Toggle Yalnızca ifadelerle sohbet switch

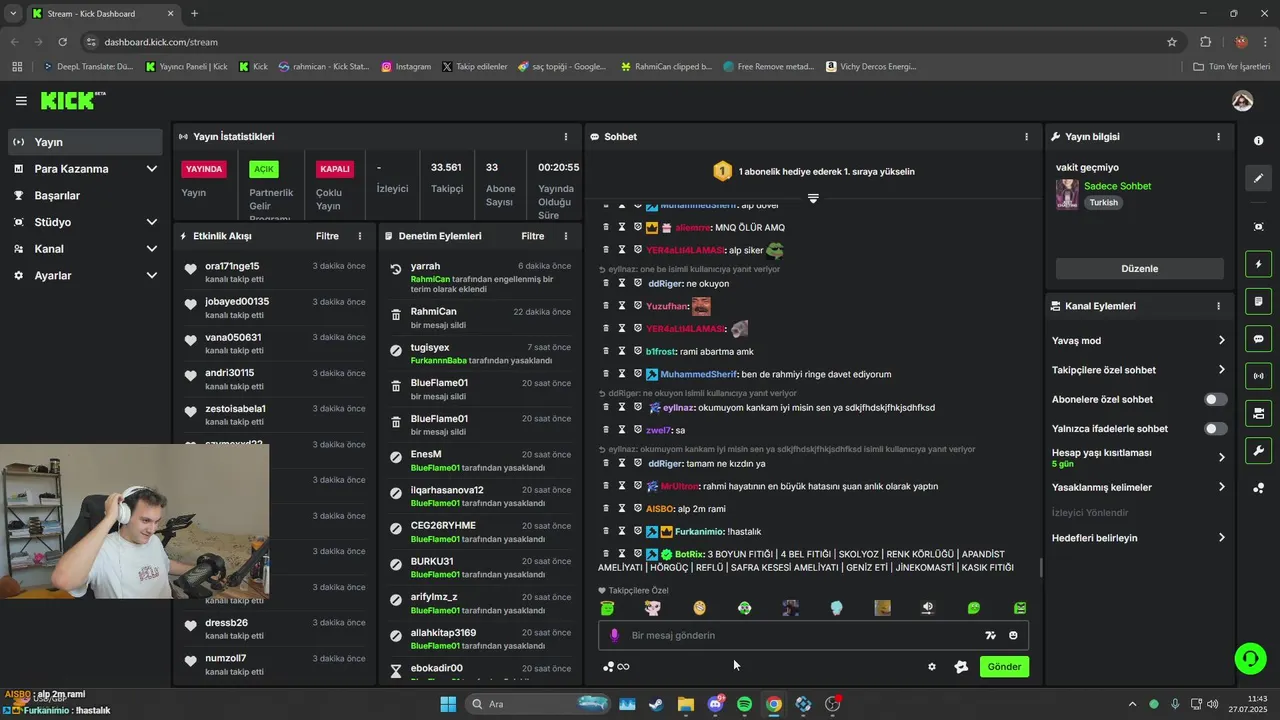point(1215,429)
